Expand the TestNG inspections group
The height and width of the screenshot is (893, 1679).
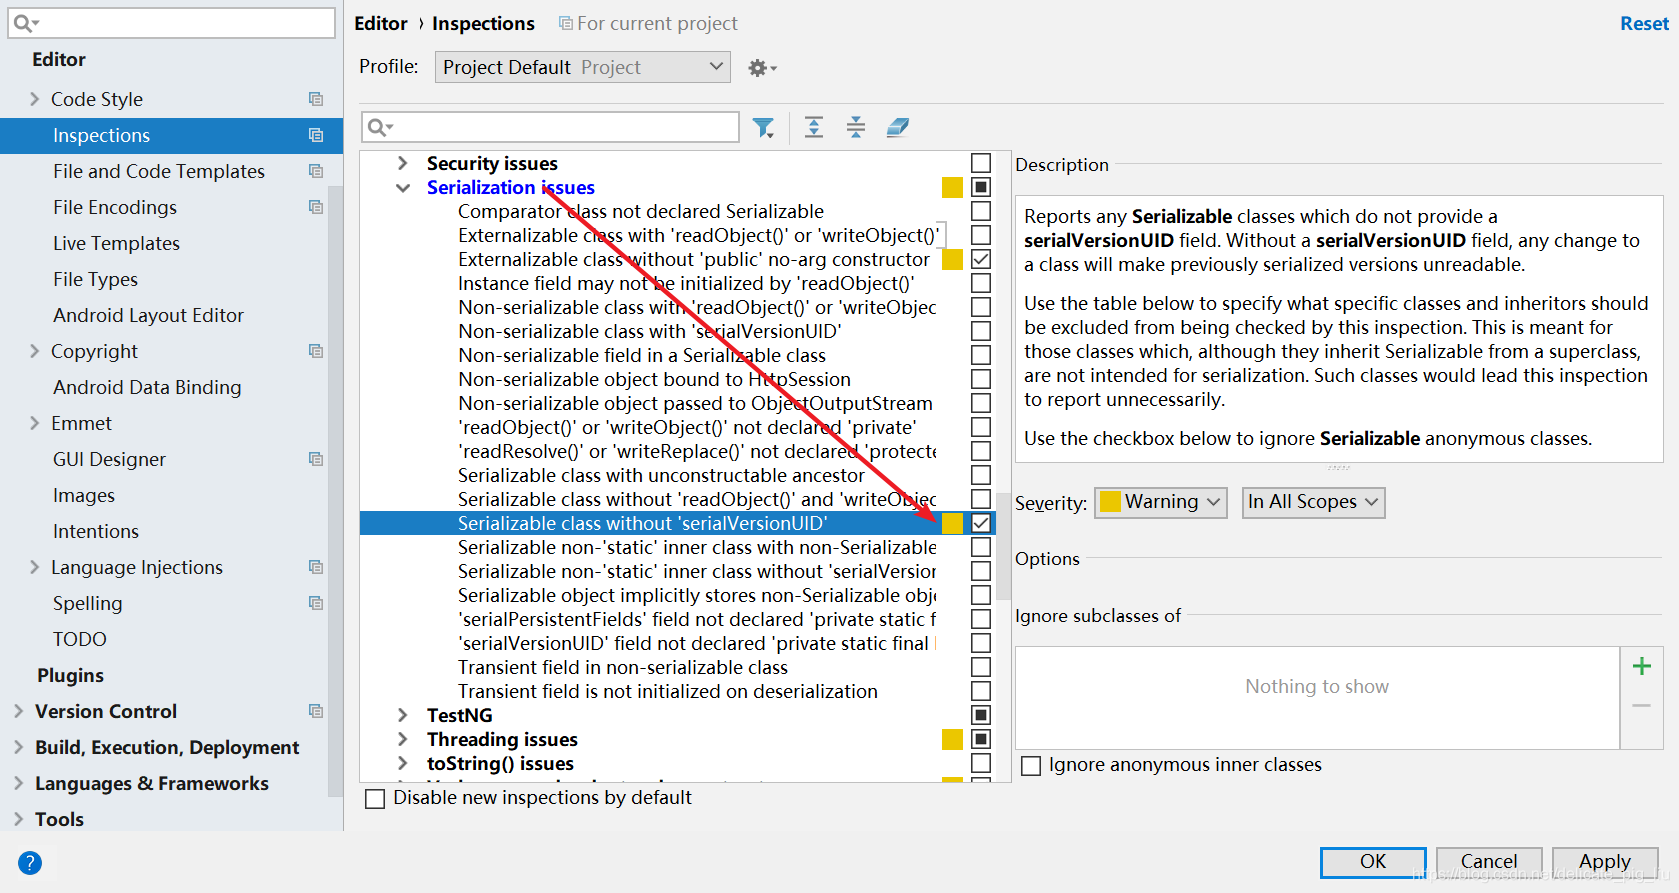[x=402, y=715]
